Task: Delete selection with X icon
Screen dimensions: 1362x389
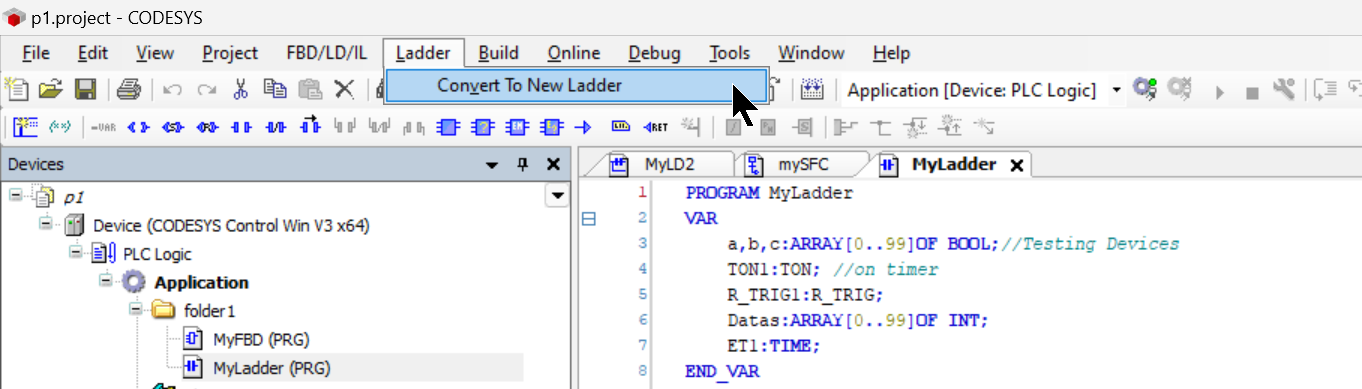Action: 344,90
